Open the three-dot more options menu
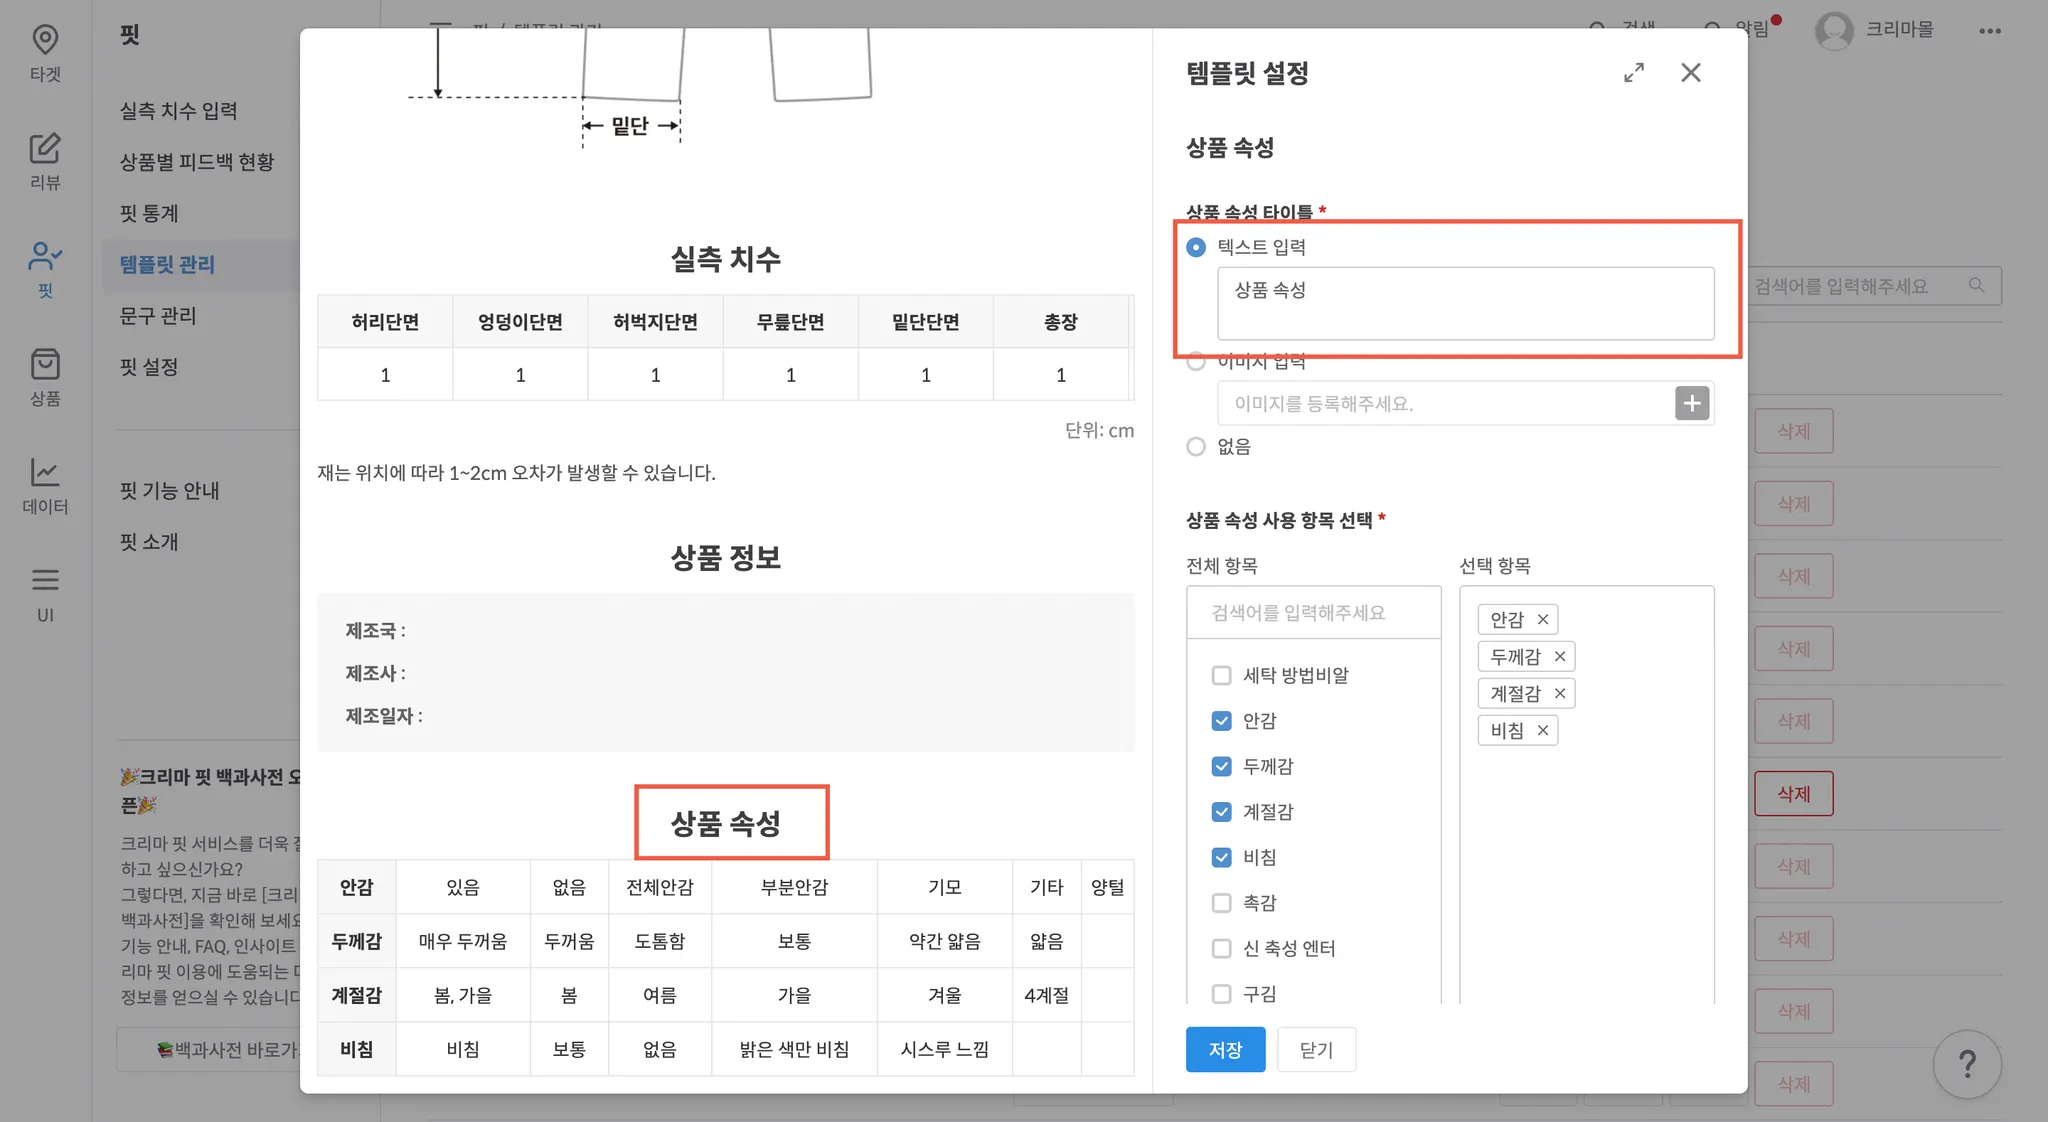2048x1122 pixels. click(1989, 31)
